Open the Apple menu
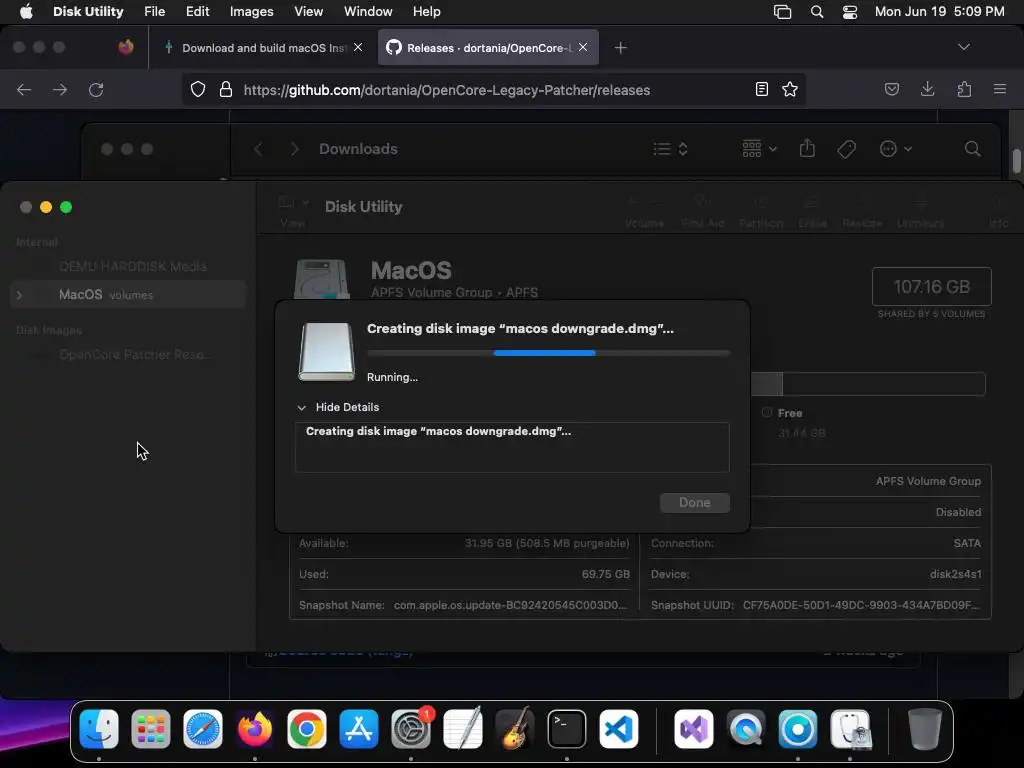1024x768 pixels. 26,12
